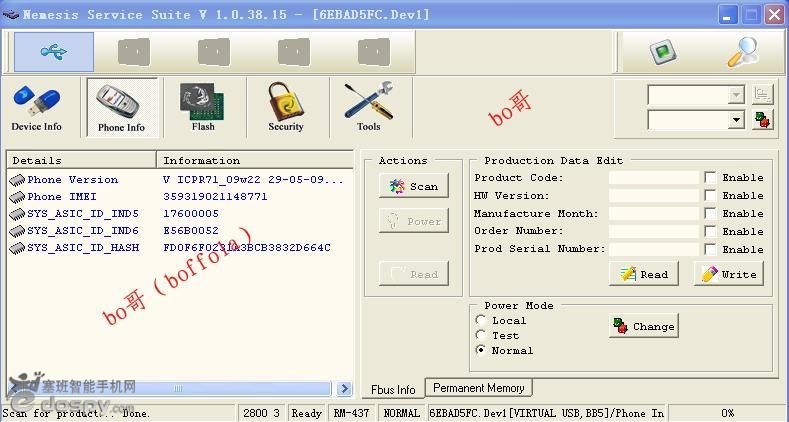Click the value E56B0052

pyautogui.click(x=191, y=231)
